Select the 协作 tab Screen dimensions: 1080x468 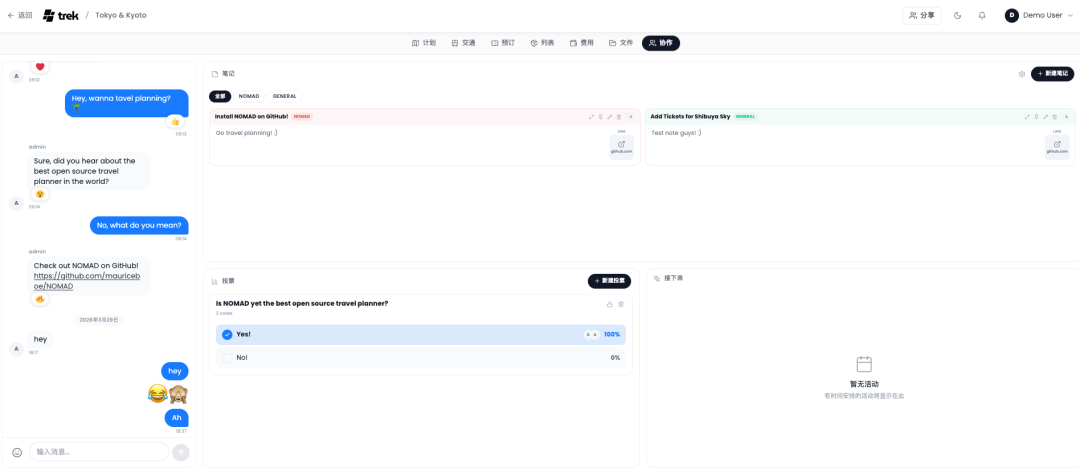[x=661, y=43]
